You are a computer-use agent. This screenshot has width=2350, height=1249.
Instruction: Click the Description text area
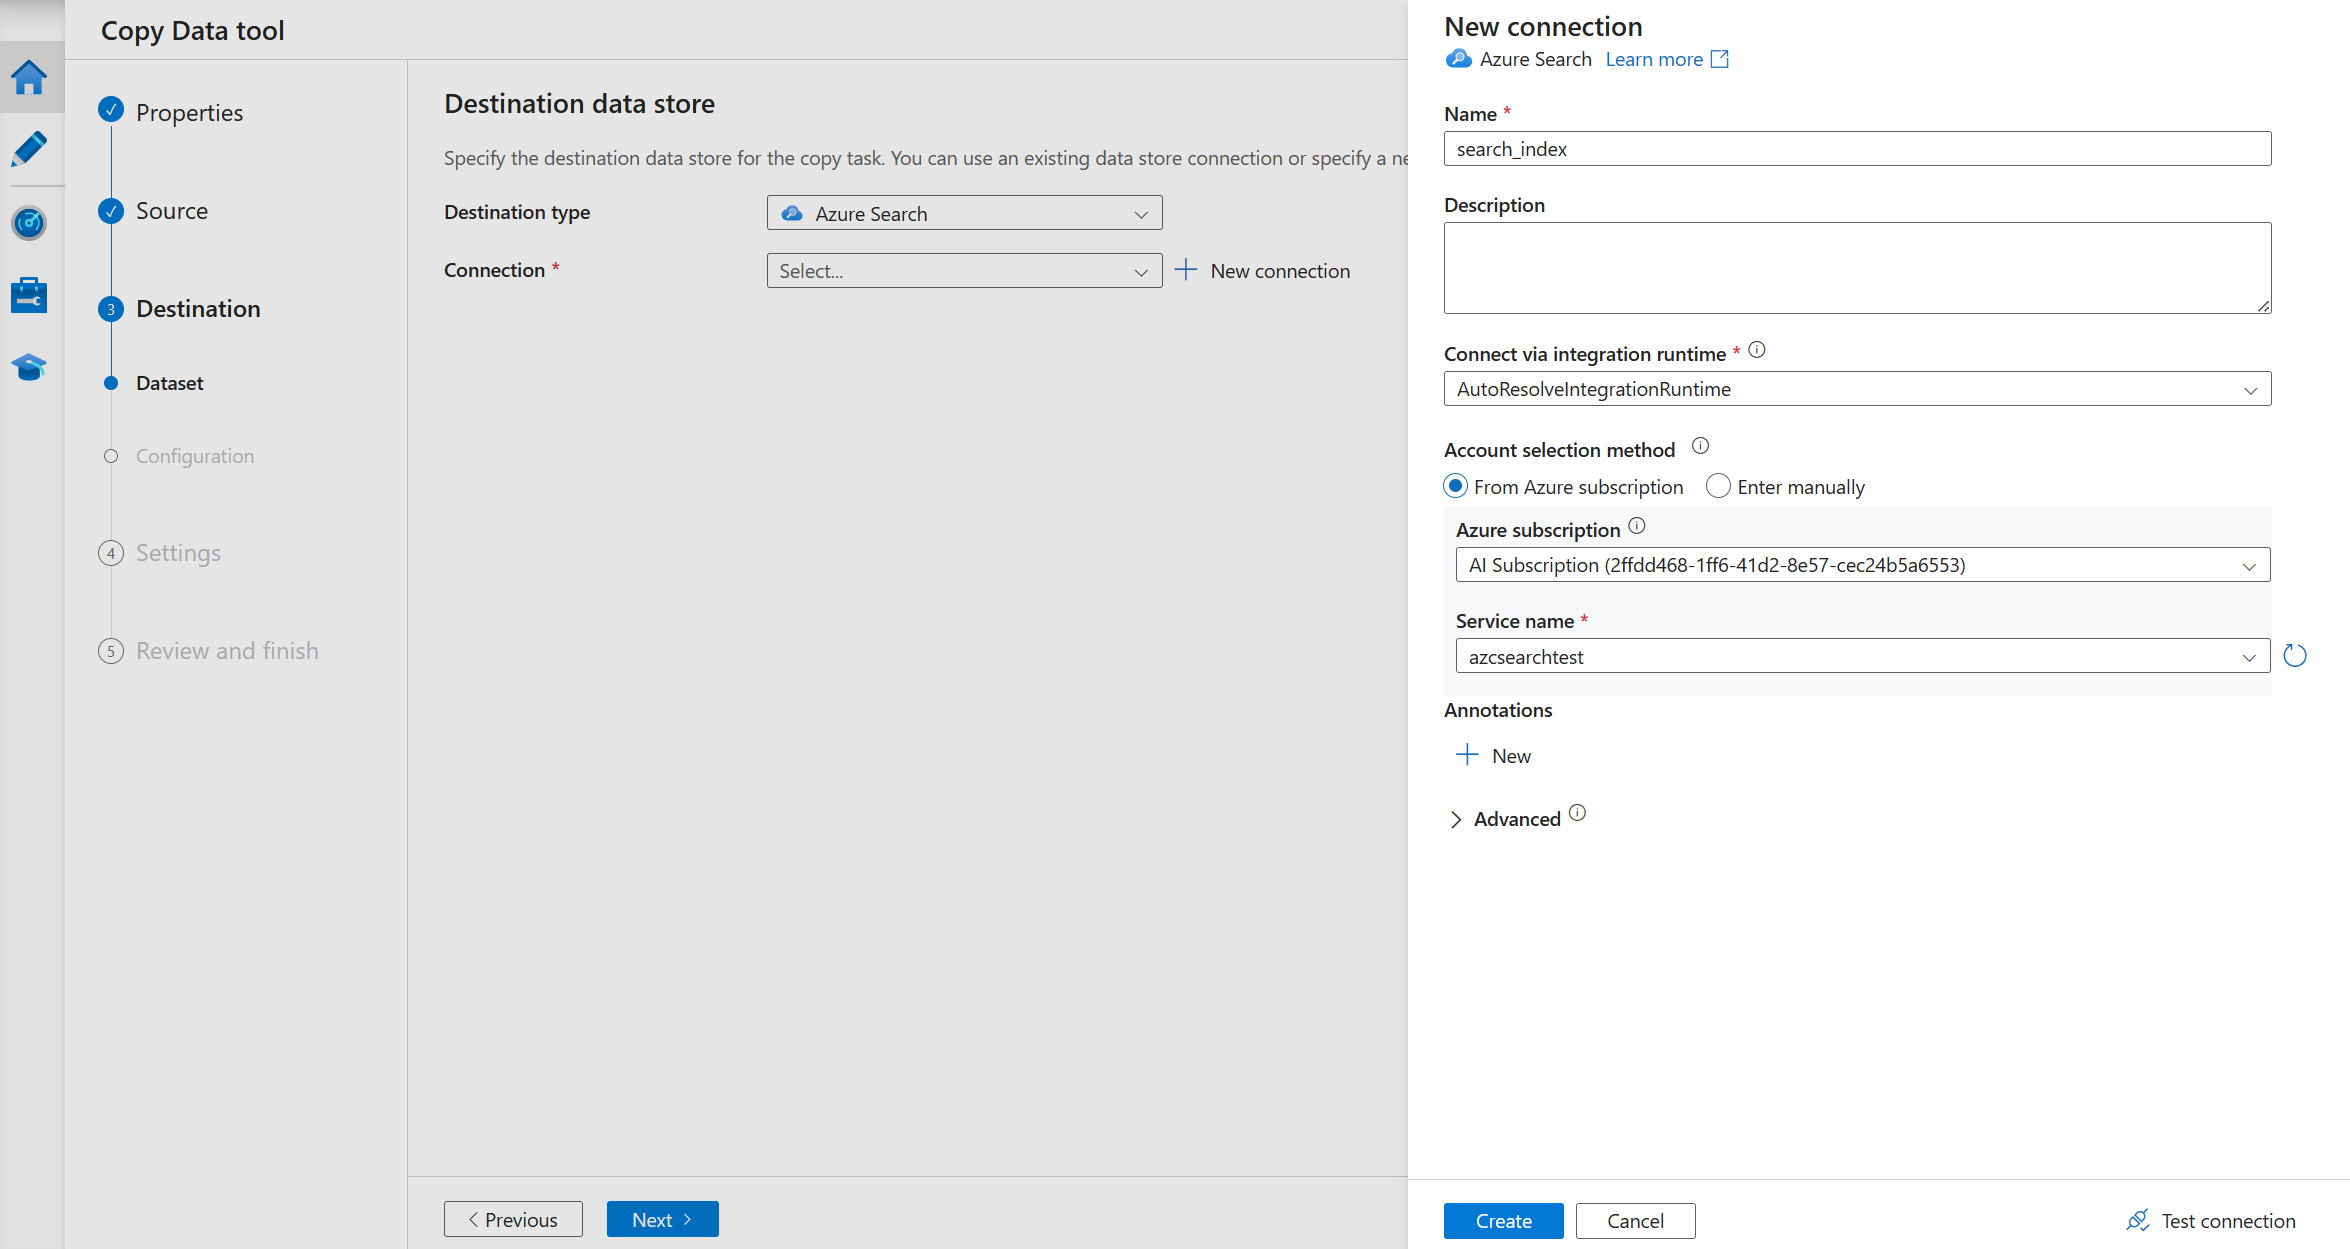[x=1857, y=268]
